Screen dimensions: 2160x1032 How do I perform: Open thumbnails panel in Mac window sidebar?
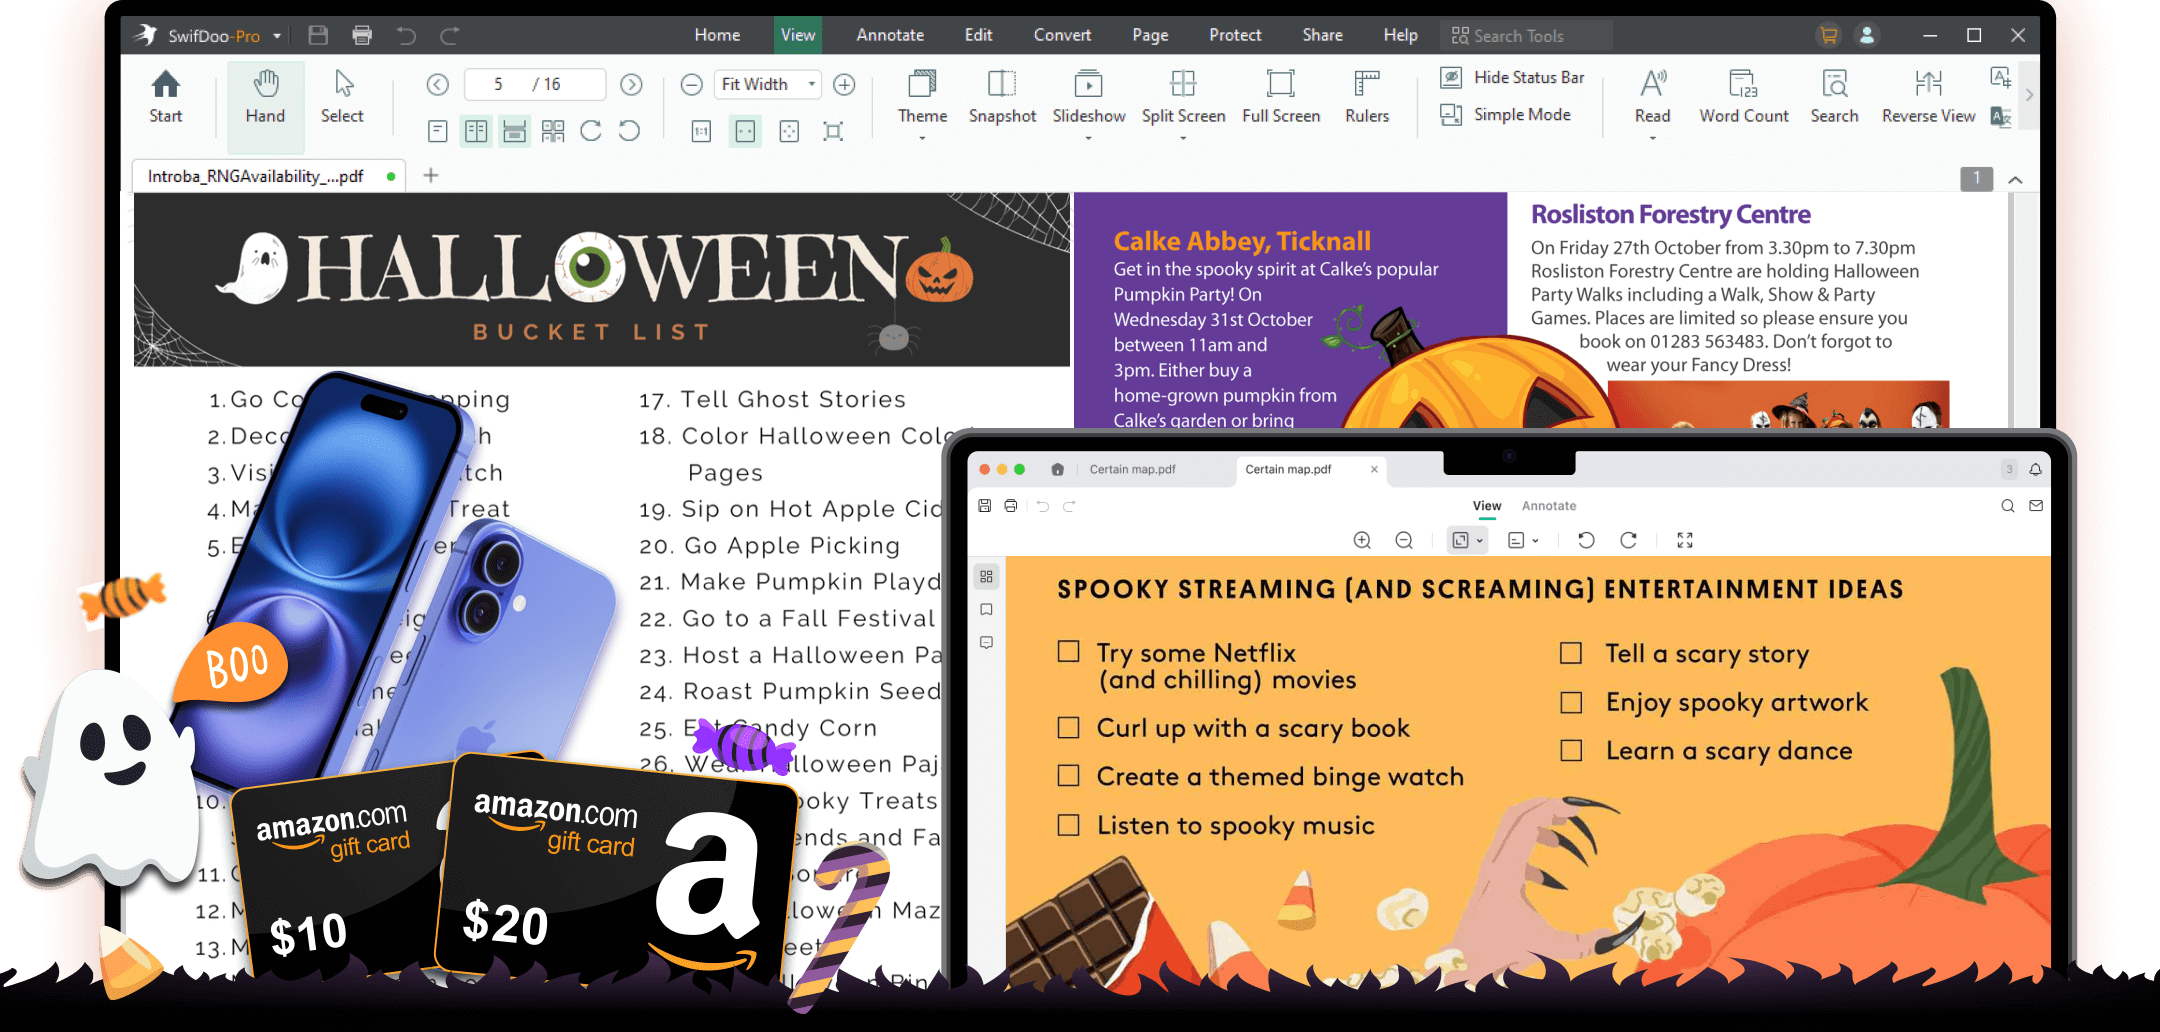coord(987,577)
